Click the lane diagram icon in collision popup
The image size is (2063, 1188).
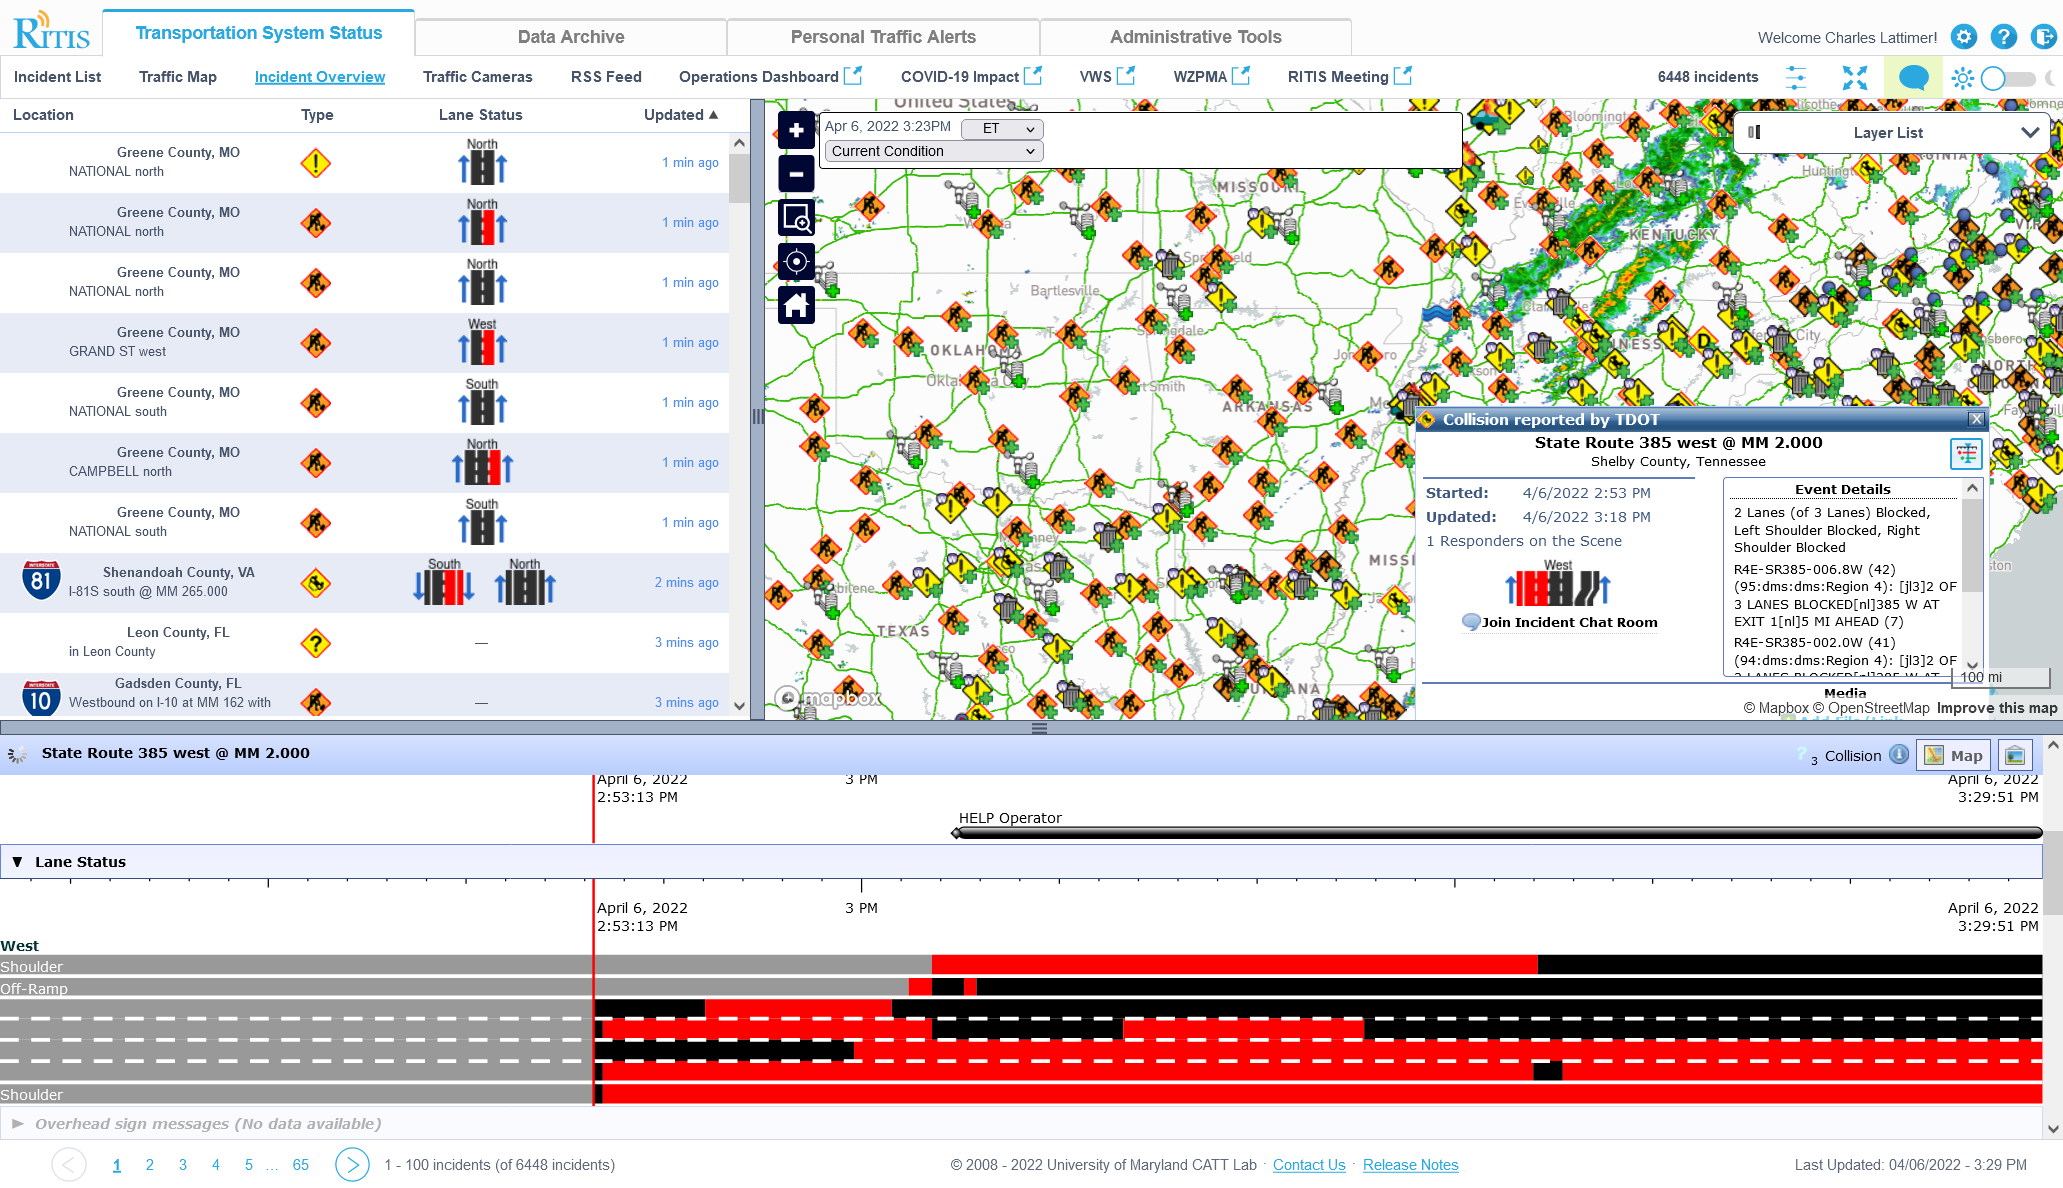(x=1965, y=453)
